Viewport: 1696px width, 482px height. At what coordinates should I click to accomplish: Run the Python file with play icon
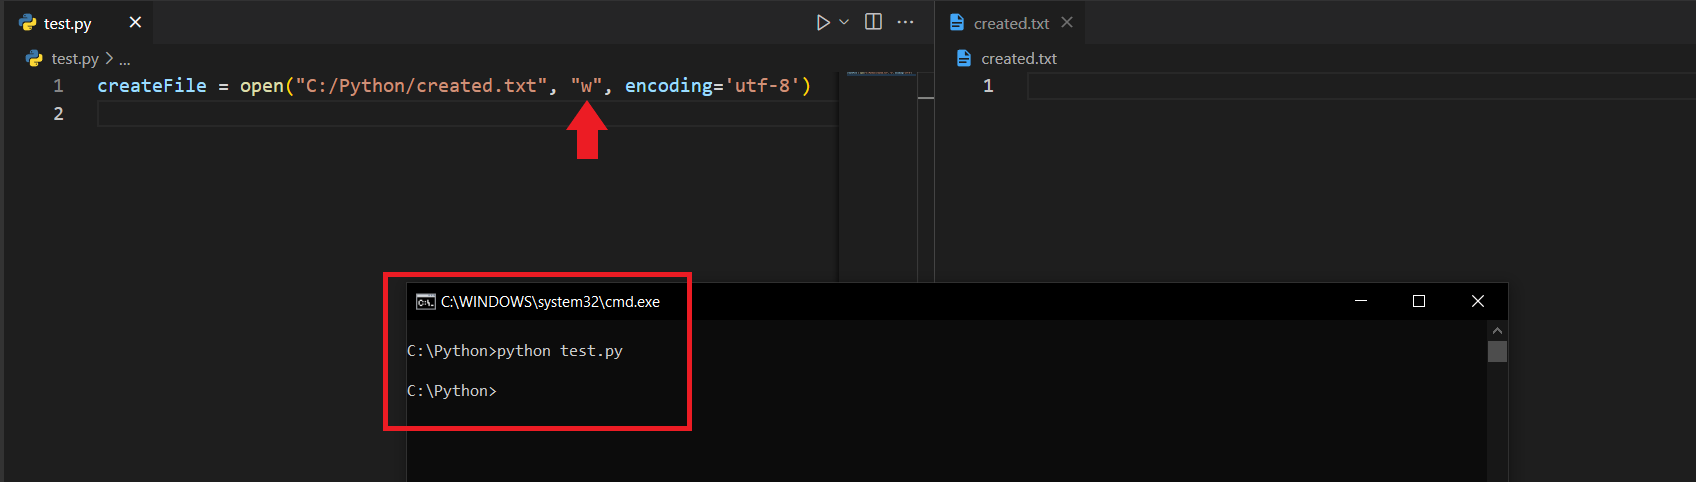pyautogui.click(x=822, y=22)
